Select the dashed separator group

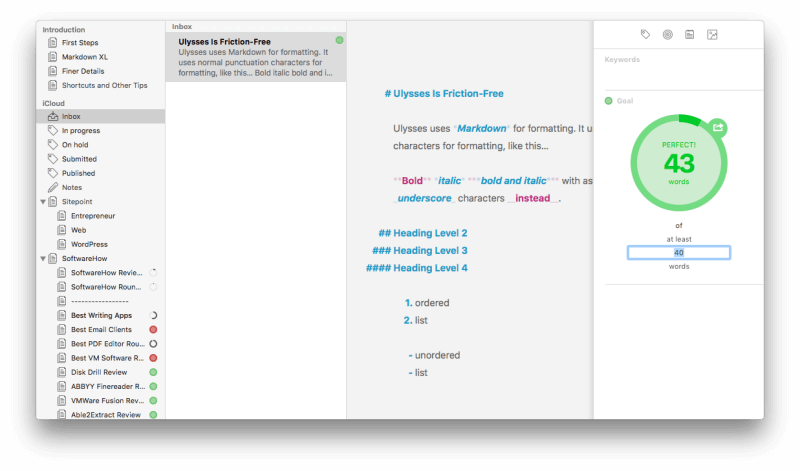point(101,301)
